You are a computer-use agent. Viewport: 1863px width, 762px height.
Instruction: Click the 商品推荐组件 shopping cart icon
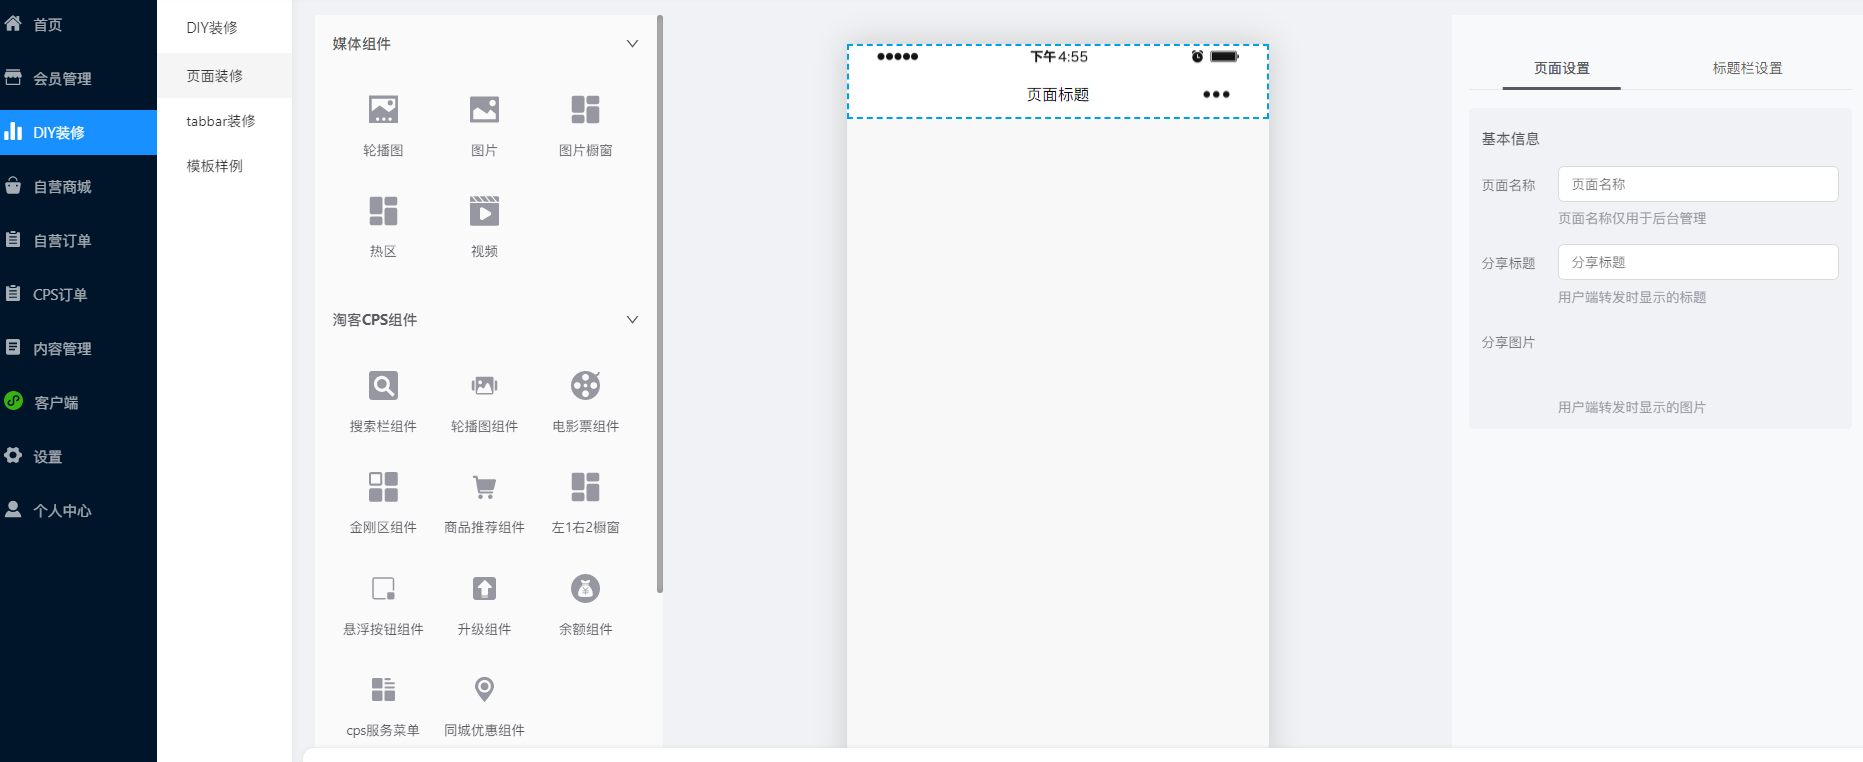click(484, 488)
